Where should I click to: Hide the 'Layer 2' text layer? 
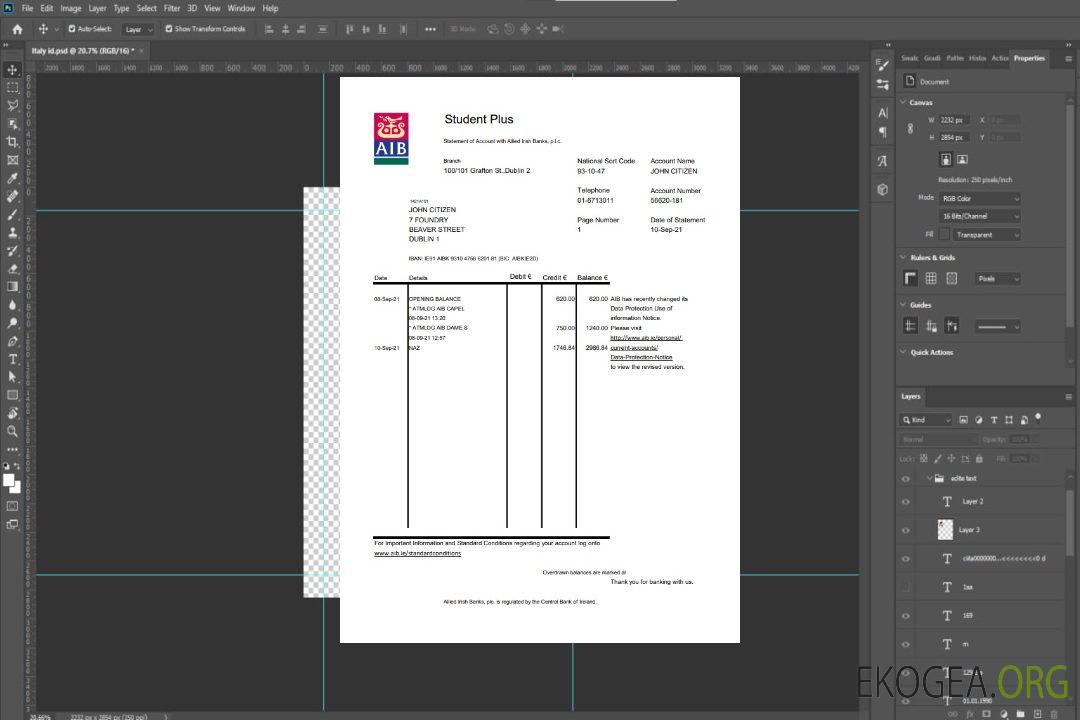pyautogui.click(x=906, y=502)
